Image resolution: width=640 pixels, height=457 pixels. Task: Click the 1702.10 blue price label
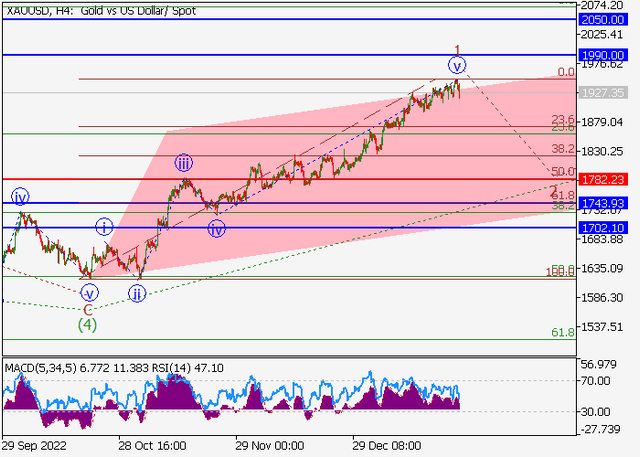click(x=603, y=228)
